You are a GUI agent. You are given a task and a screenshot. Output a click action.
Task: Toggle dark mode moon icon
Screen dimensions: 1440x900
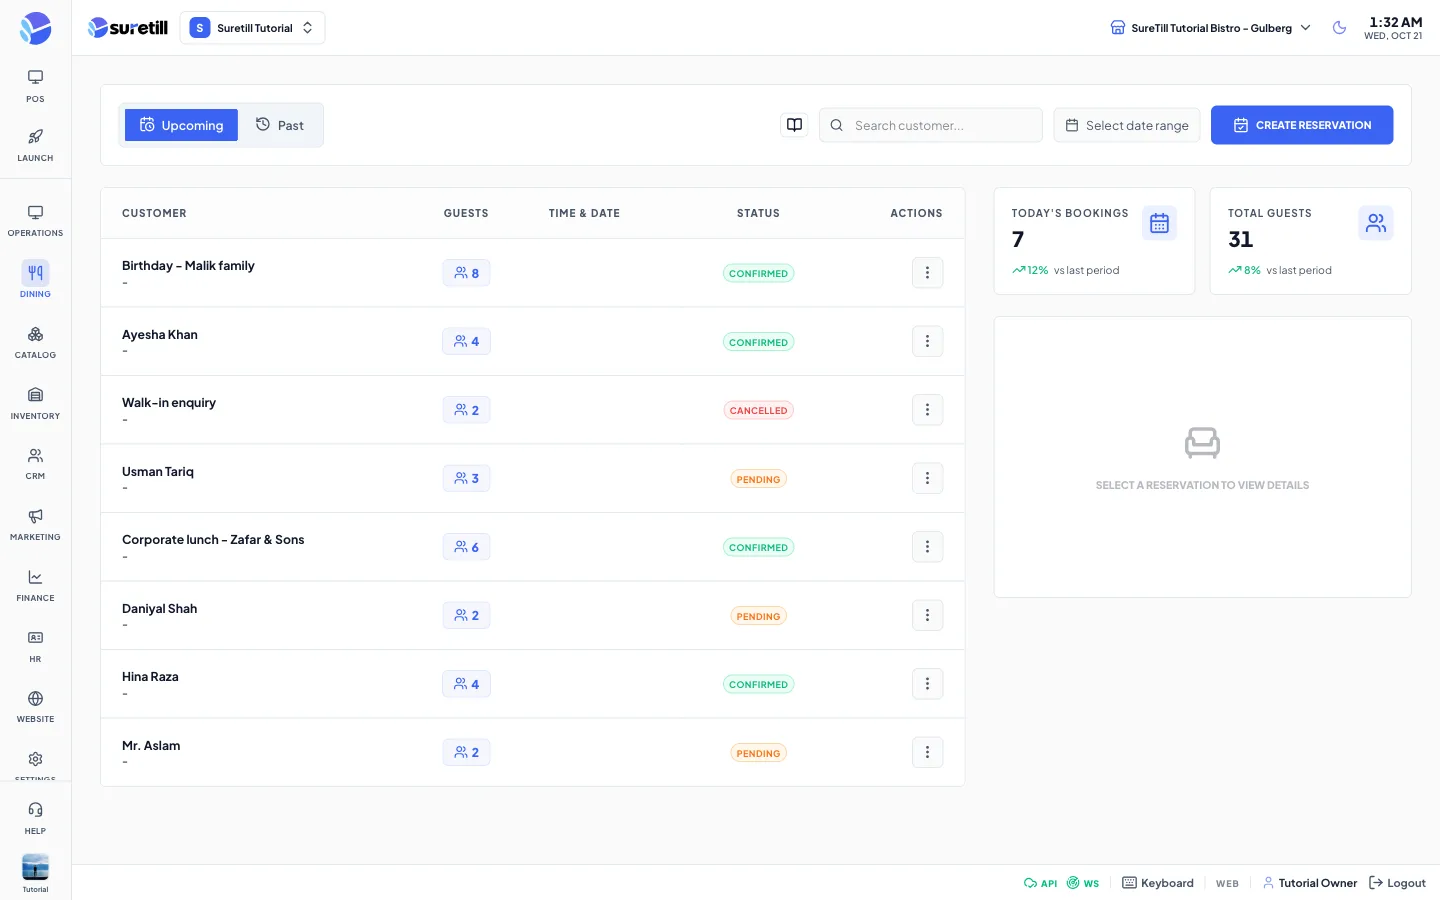click(1339, 28)
